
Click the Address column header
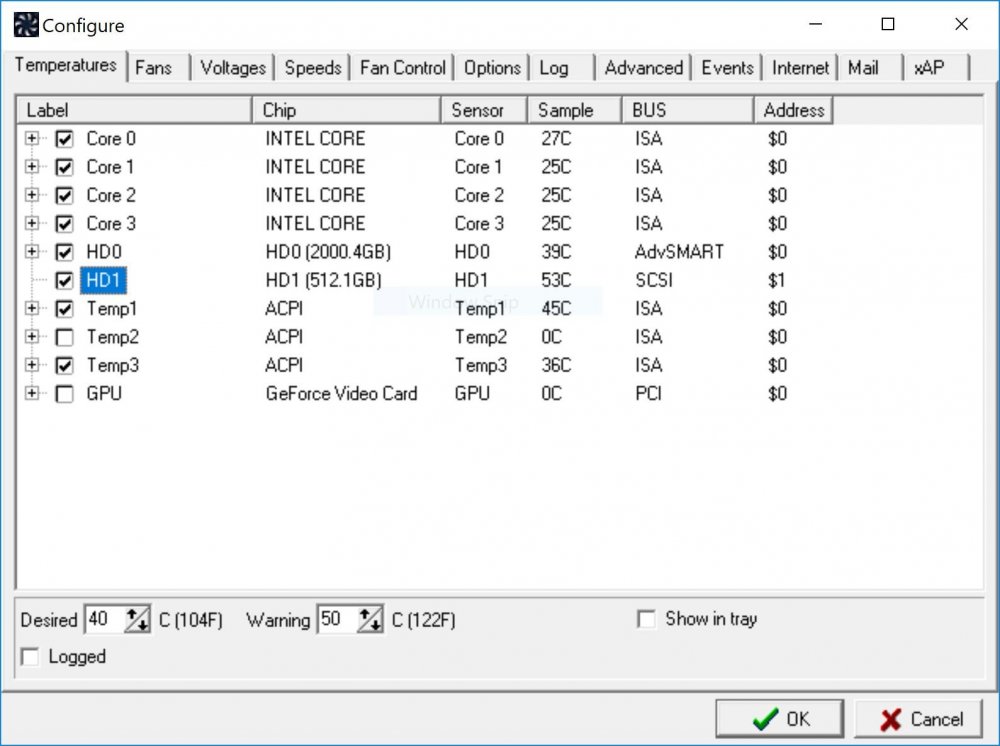(x=794, y=110)
